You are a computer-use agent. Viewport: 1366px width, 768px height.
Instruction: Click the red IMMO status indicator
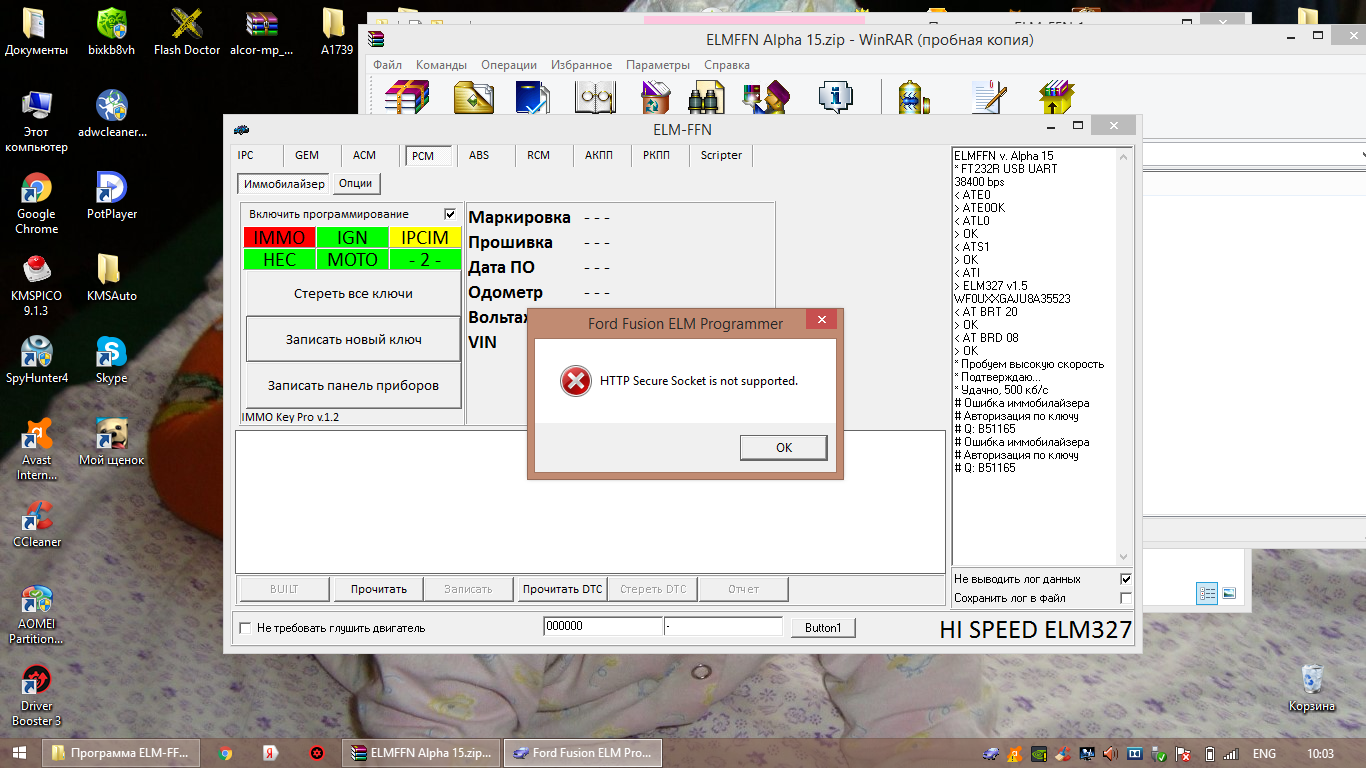click(279, 238)
